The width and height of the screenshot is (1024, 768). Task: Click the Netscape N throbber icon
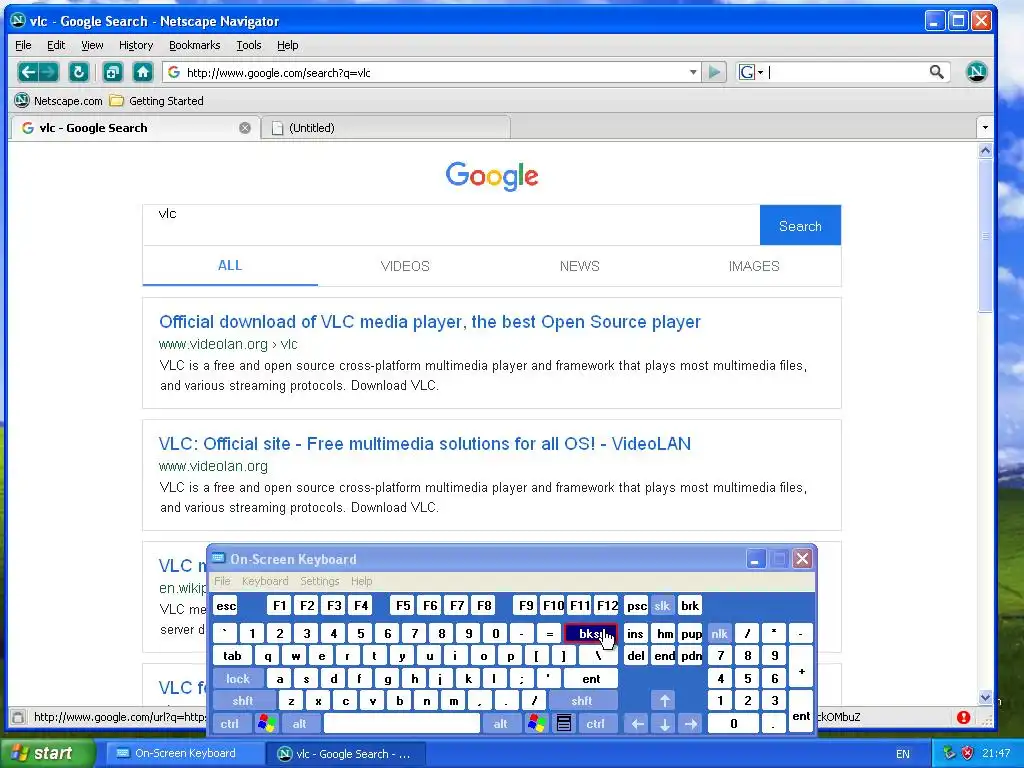tap(976, 72)
